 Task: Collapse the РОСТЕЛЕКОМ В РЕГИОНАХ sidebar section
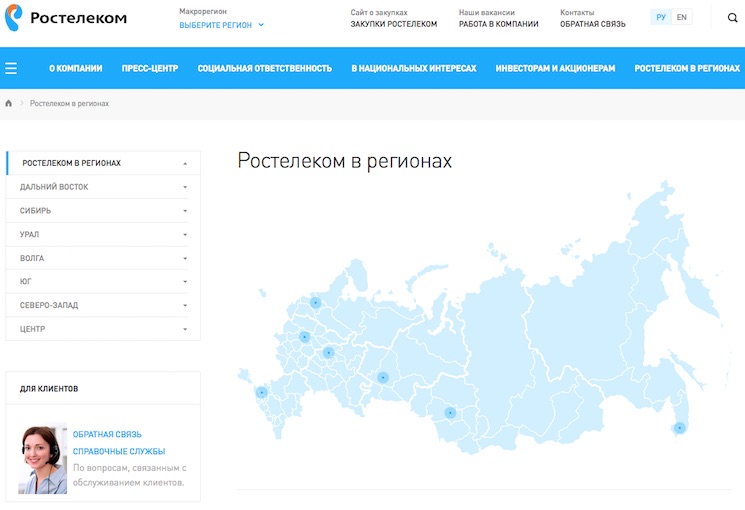click(x=185, y=164)
